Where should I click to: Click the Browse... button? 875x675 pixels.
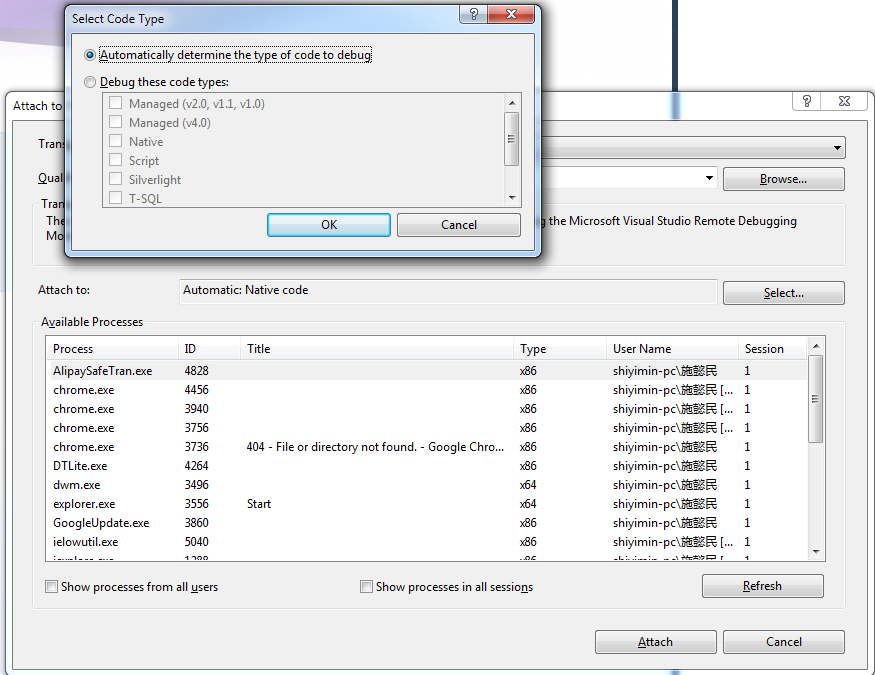tap(783, 179)
